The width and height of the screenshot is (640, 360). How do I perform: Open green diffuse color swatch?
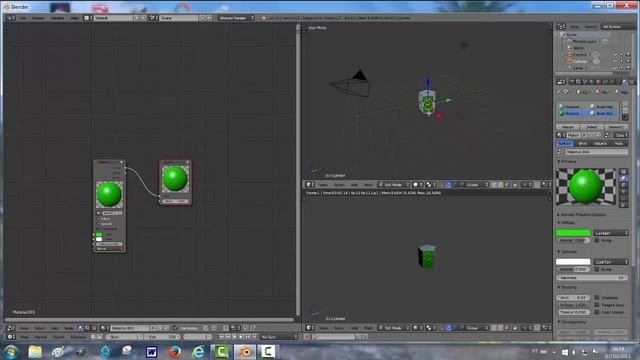(x=573, y=233)
